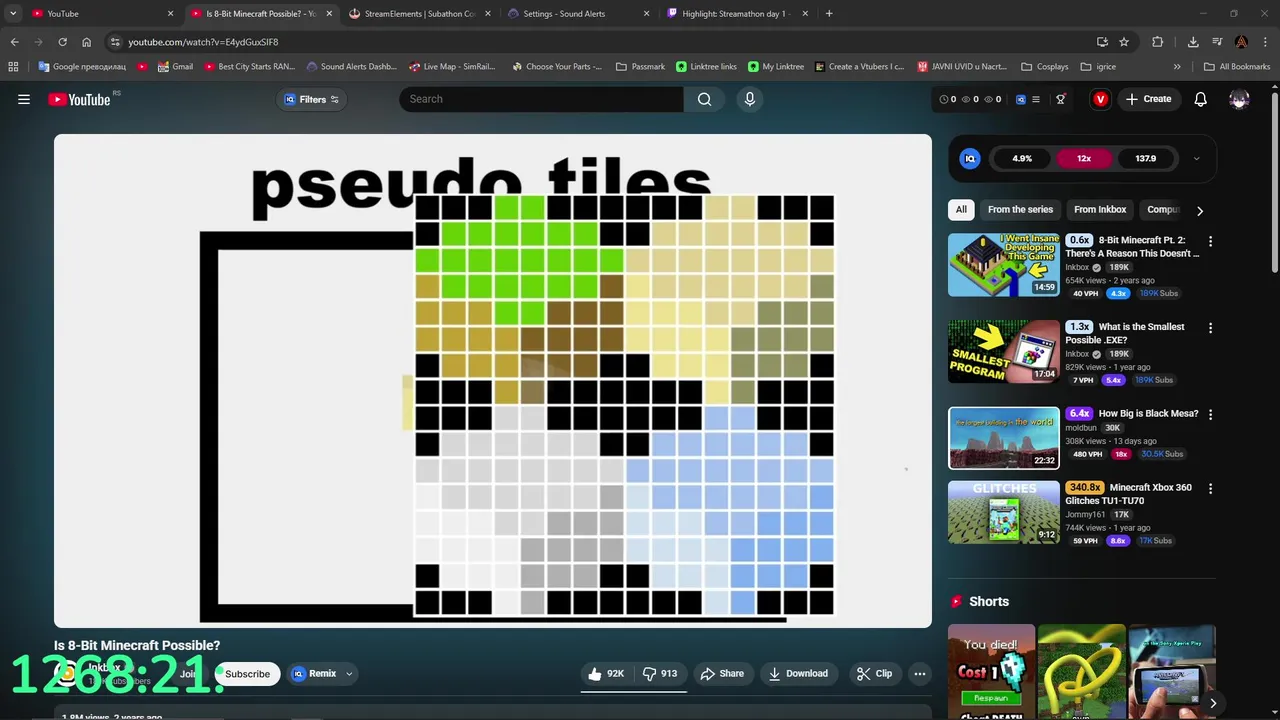Open the YouTube hamburger guide menu
Image resolution: width=1280 pixels, height=720 pixels.
[x=24, y=99]
